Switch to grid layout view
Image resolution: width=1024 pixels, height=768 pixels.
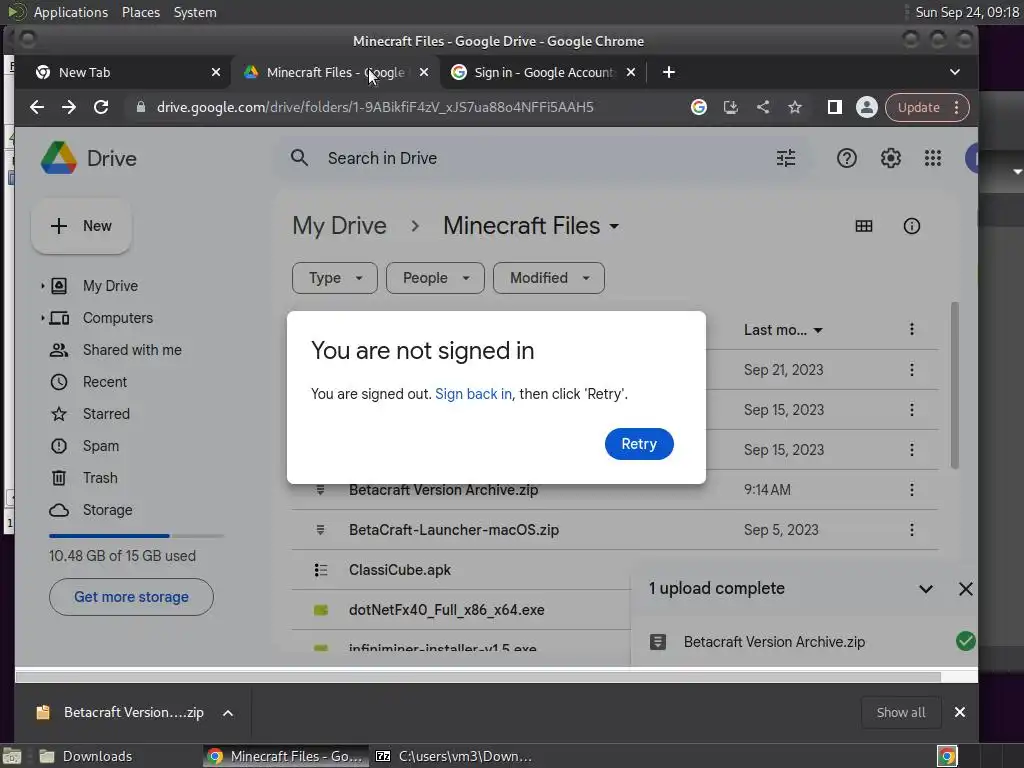(x=864, y=226)
